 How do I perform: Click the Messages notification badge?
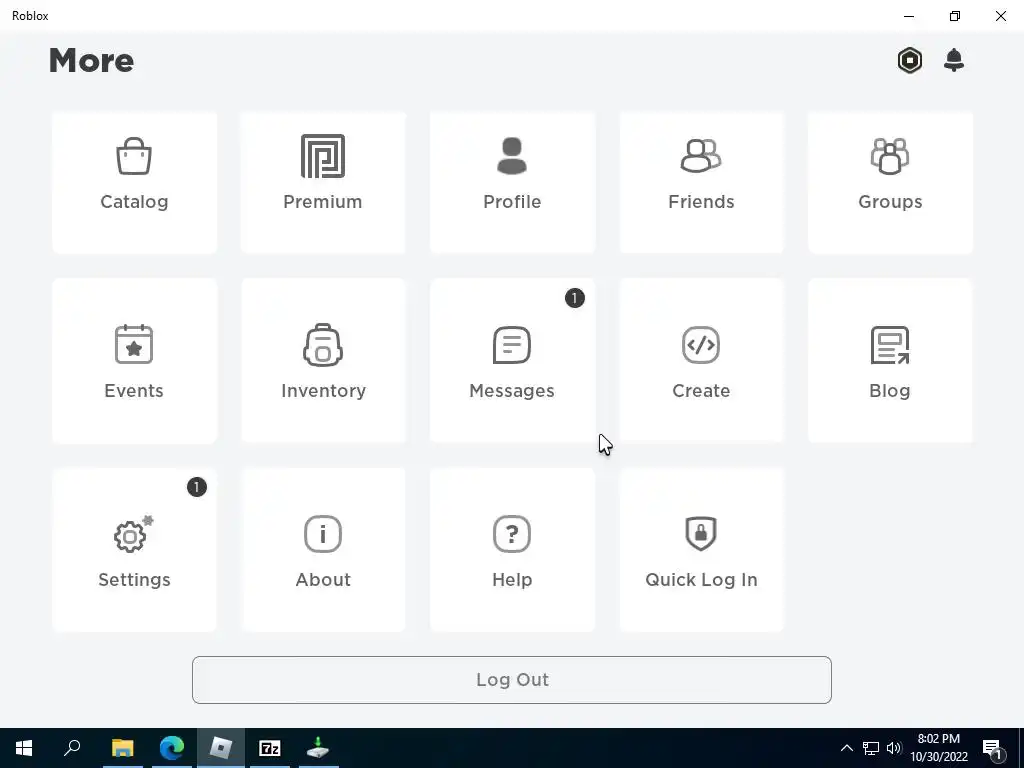point(575,298)
